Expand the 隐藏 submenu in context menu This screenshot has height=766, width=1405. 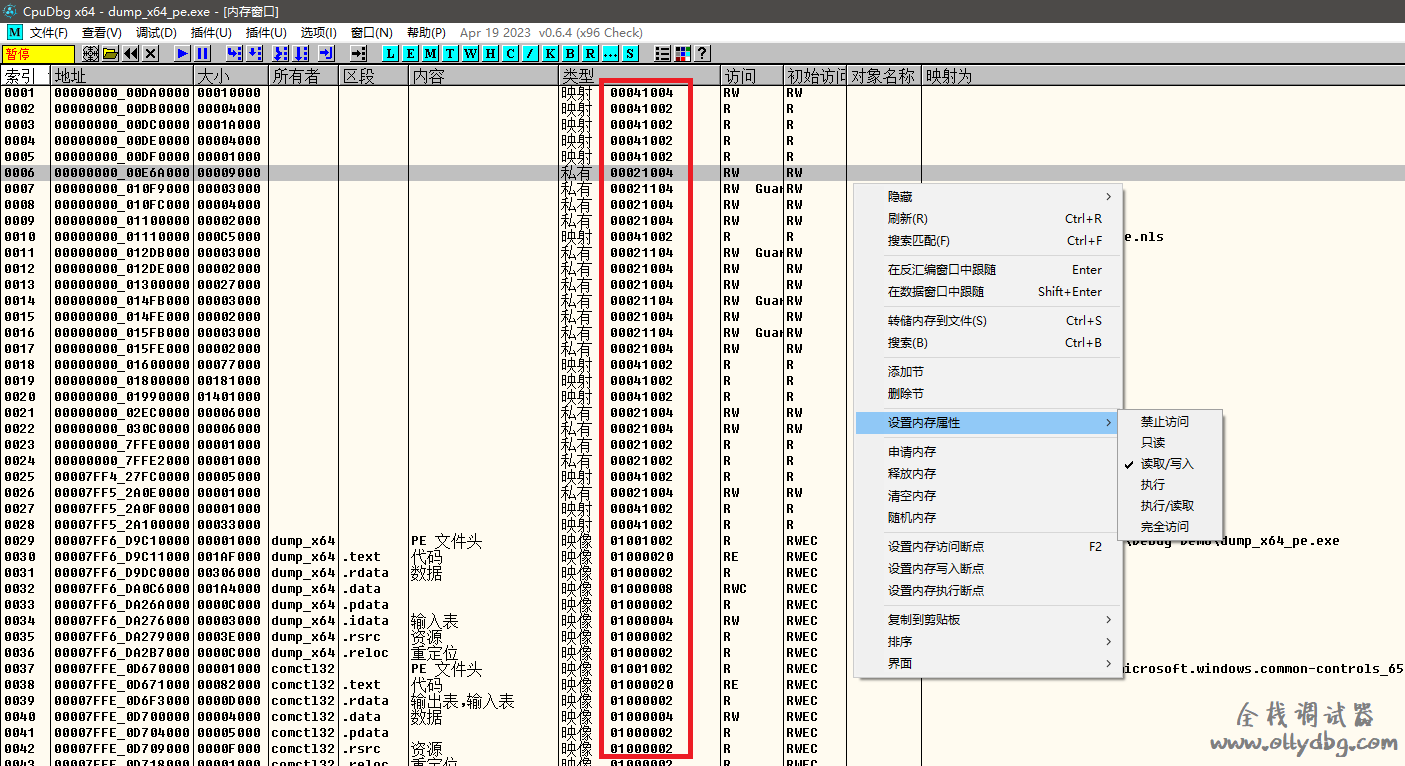tap(988, 197)
